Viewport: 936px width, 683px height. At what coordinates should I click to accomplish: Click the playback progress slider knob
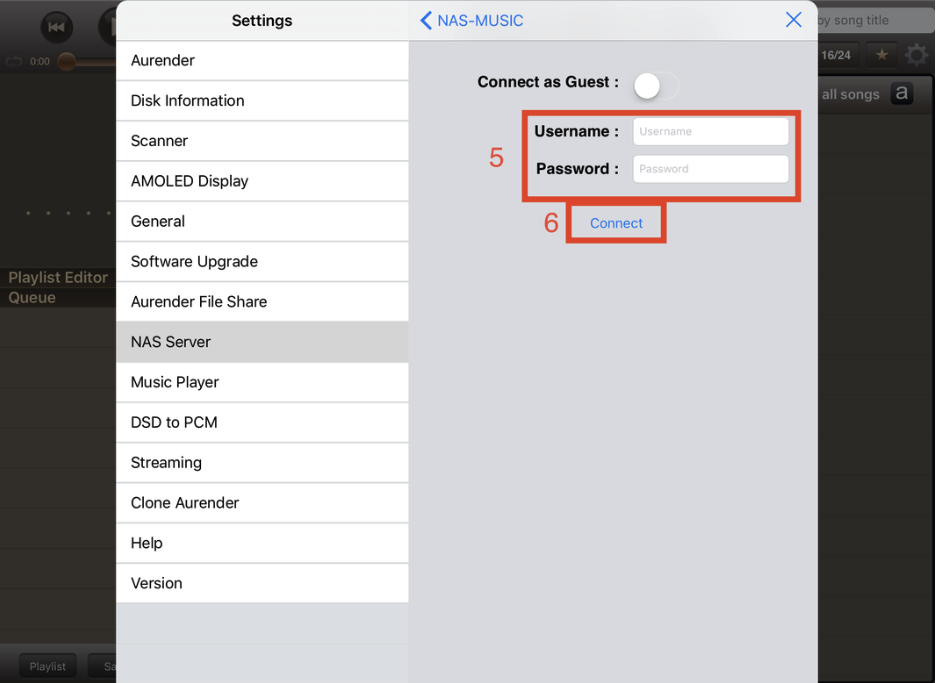point(66,62)
